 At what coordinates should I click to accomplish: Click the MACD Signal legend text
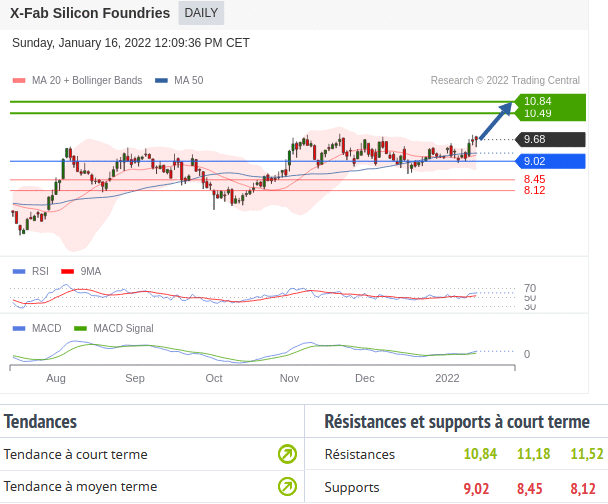[123, 328]
